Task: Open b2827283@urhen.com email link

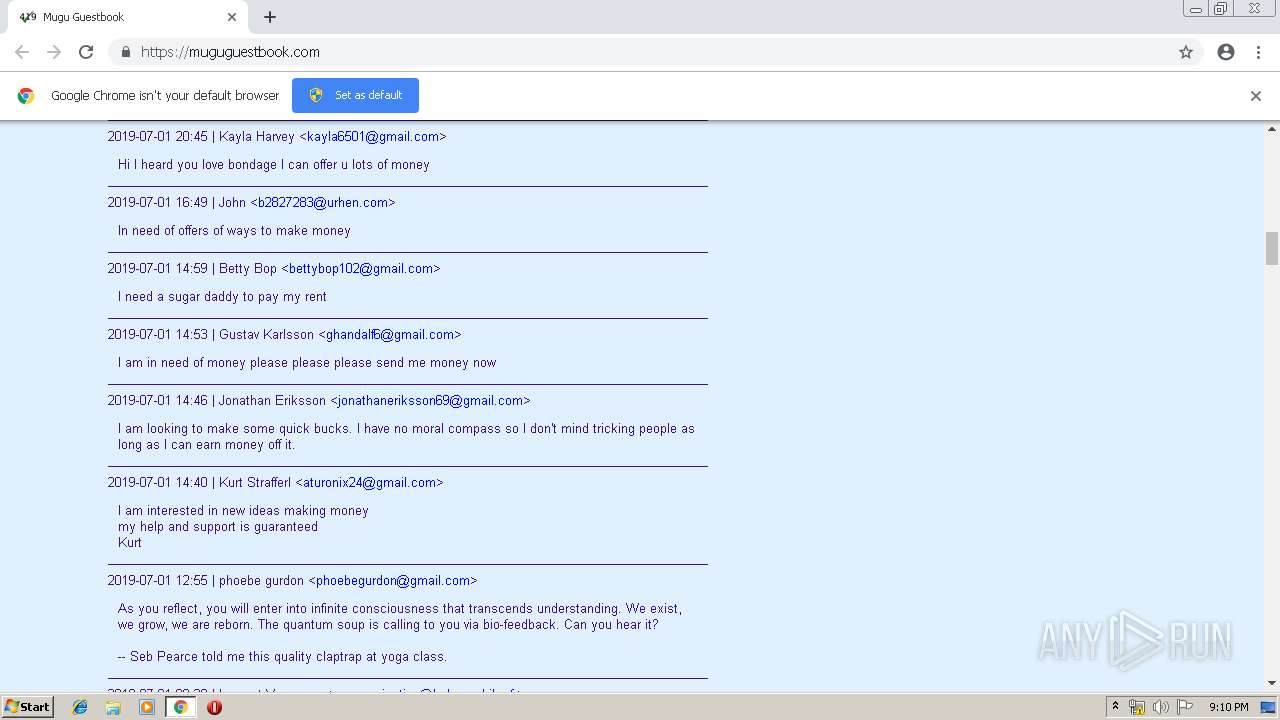Action: click(x=323, y=202)
